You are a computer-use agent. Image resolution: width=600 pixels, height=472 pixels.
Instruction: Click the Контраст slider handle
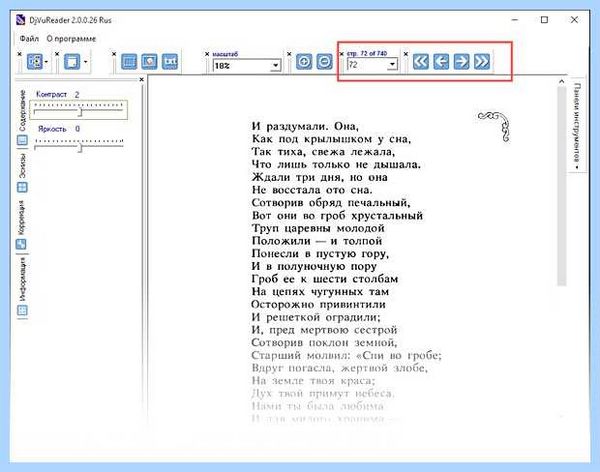pyautogui.click(x=80, y=112)
